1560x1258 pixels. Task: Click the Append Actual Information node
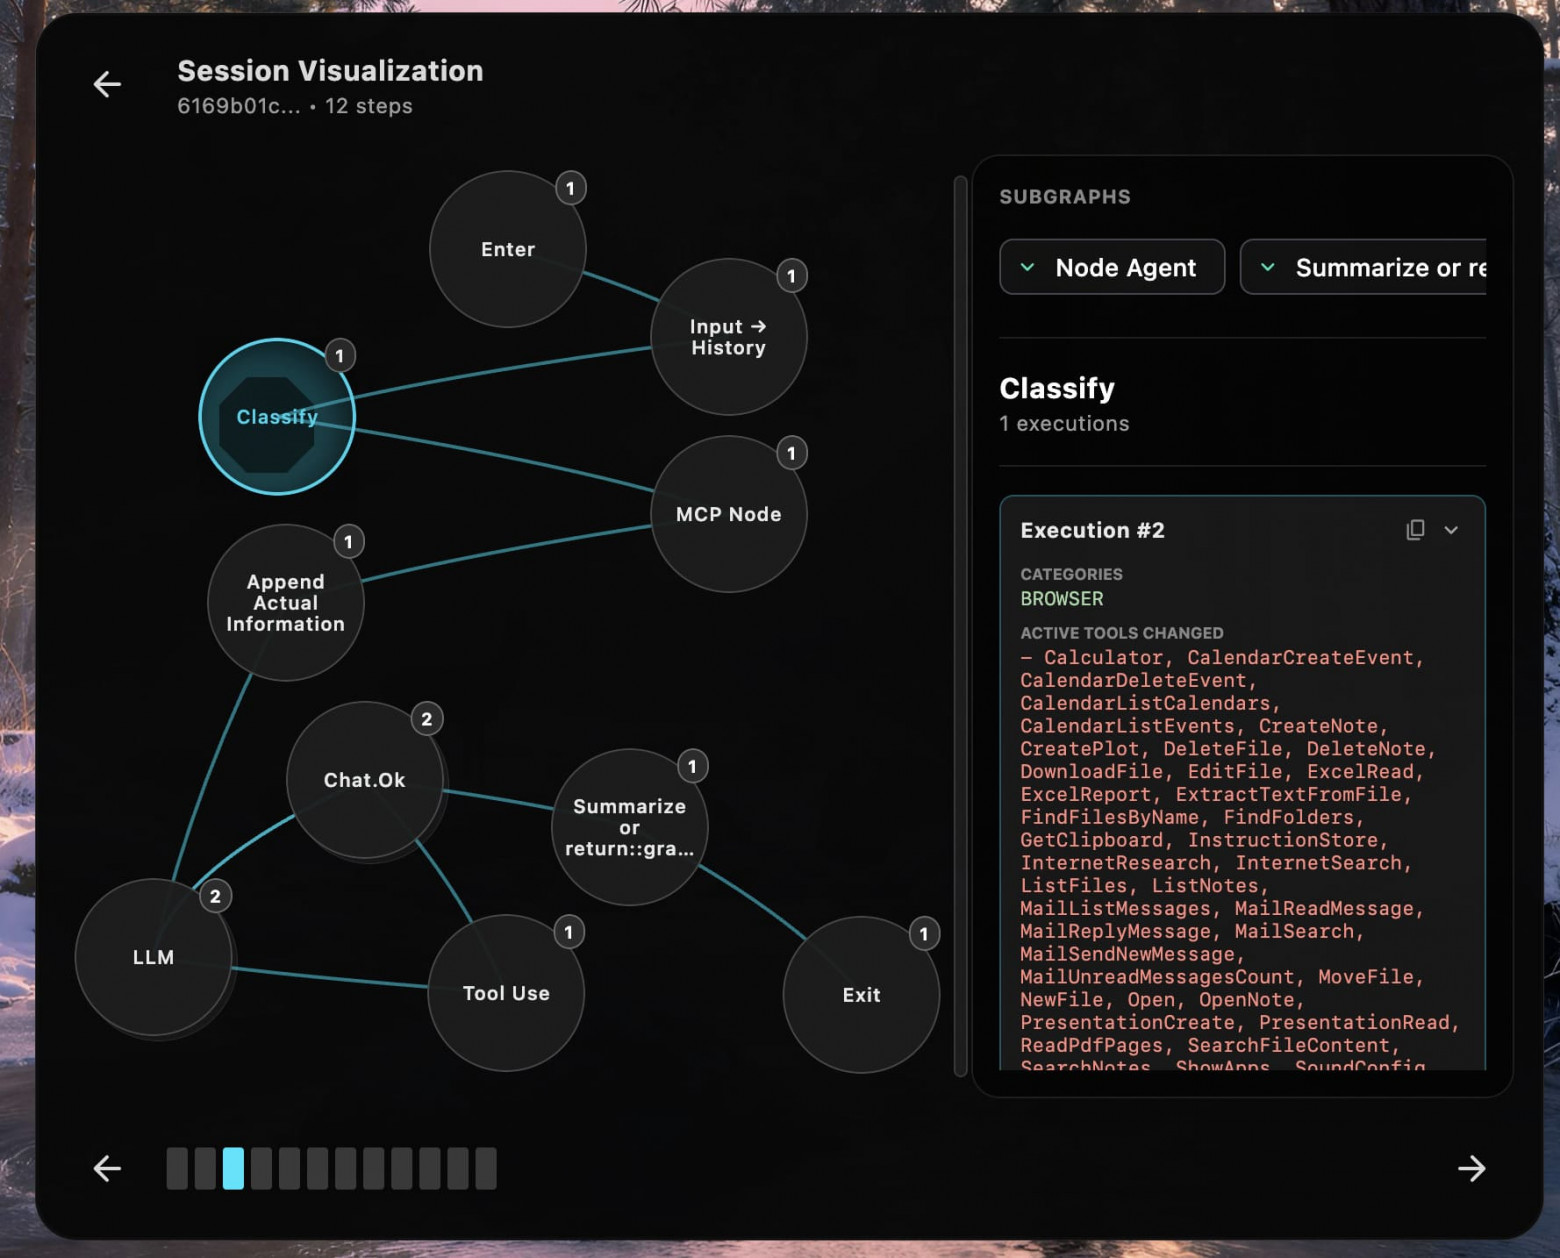pos(285,603)
